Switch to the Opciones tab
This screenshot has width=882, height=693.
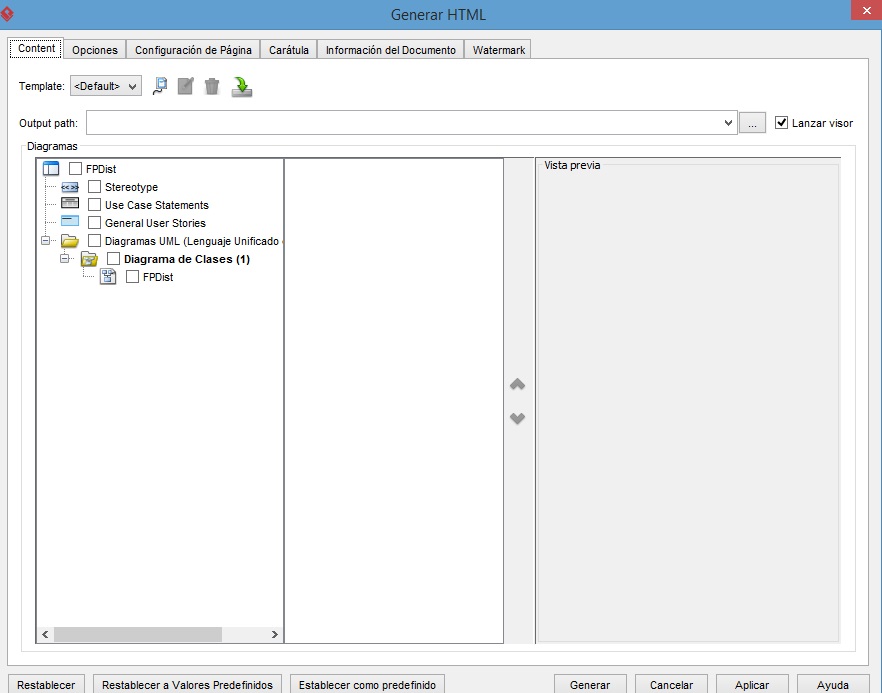coord(95,50)
